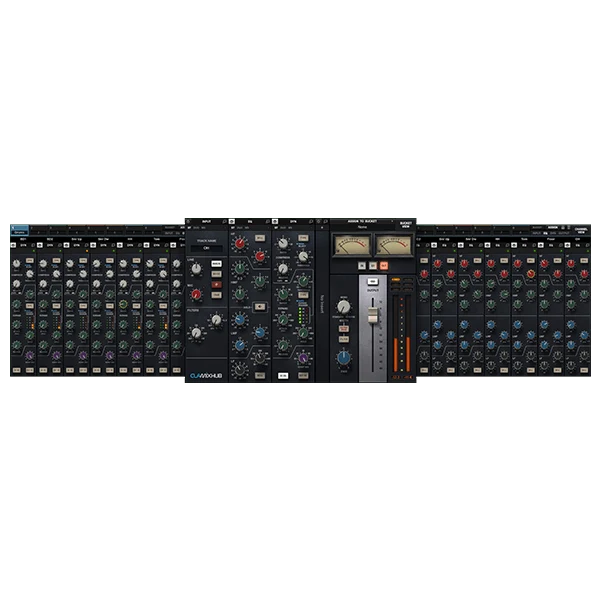600x600 pixels.
Task: Toggle the HF bell button beside red knob
Action: (260, 238)
